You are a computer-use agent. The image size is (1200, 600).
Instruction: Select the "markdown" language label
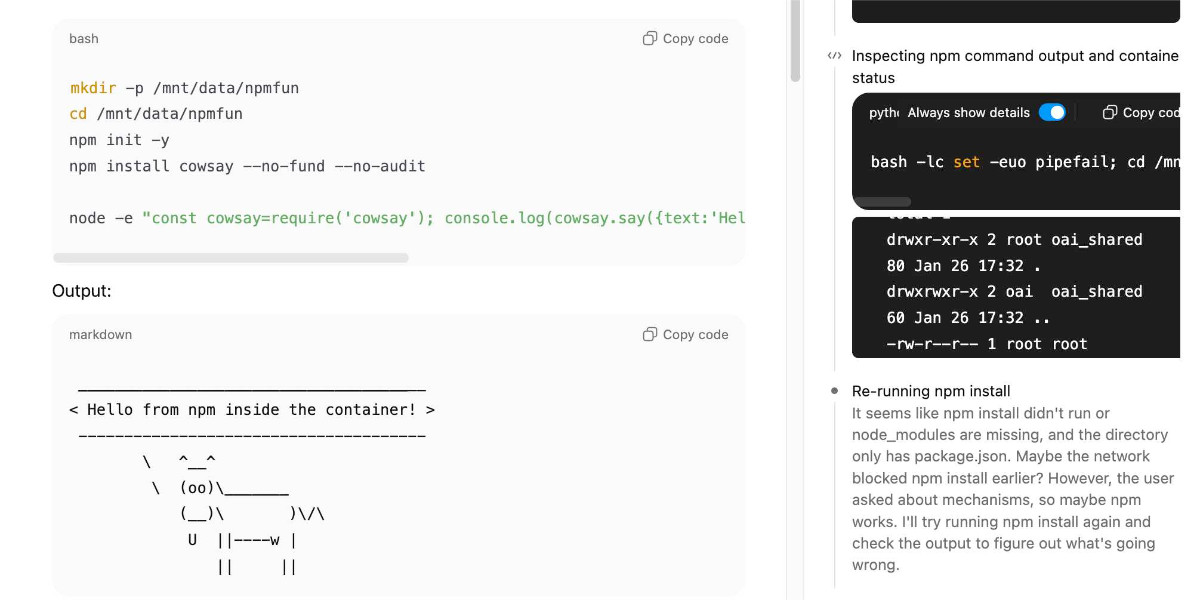100,334
